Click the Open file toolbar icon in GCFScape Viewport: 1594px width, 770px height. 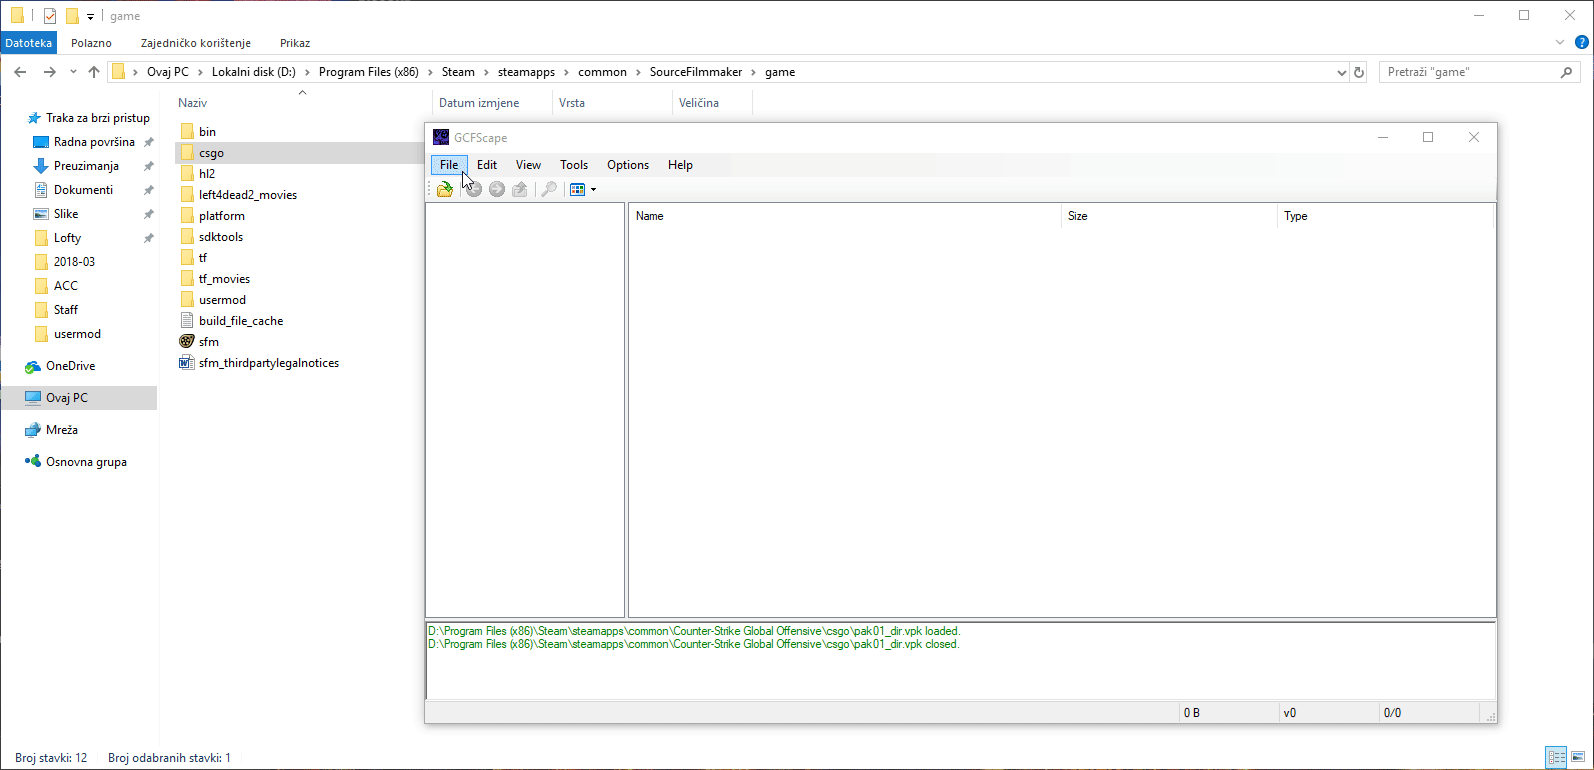pos(445,189)
